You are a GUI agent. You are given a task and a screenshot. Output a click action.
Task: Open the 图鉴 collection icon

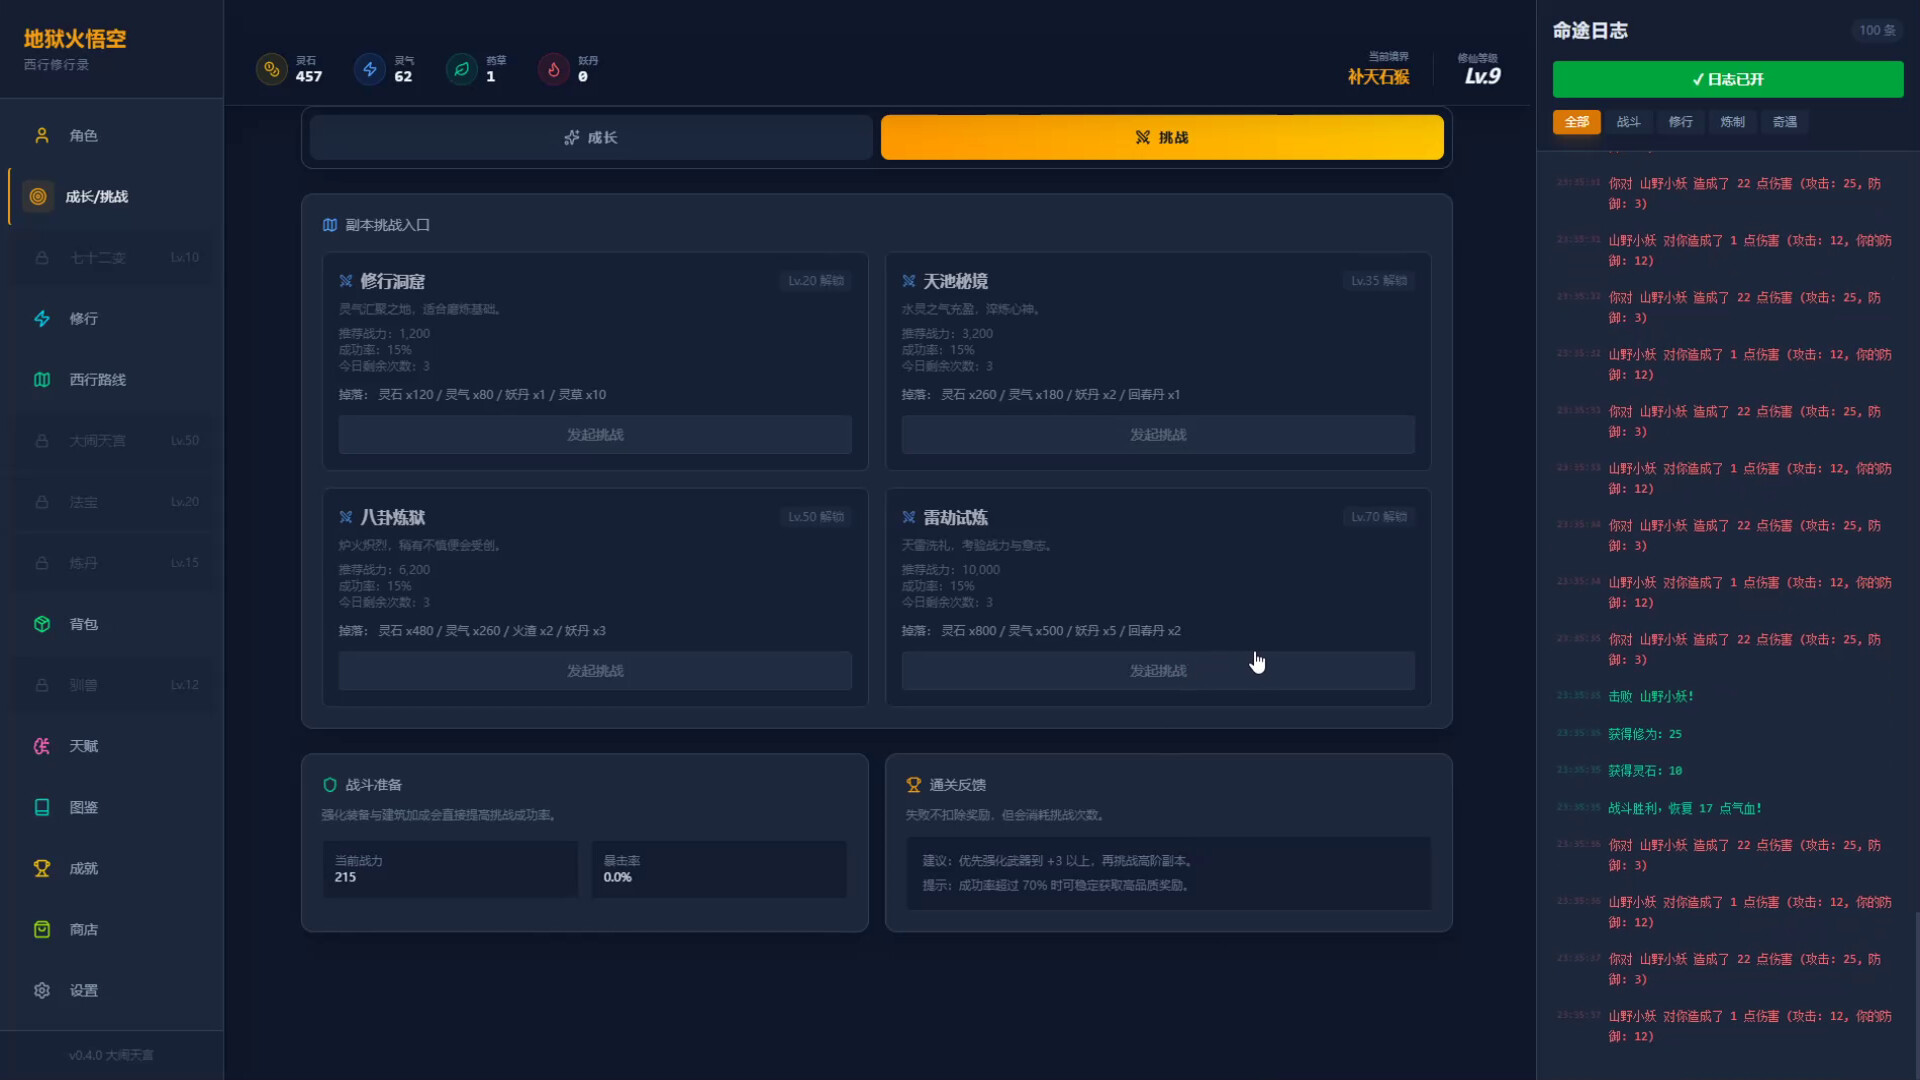pyautogui.click(x=41, y=807)
